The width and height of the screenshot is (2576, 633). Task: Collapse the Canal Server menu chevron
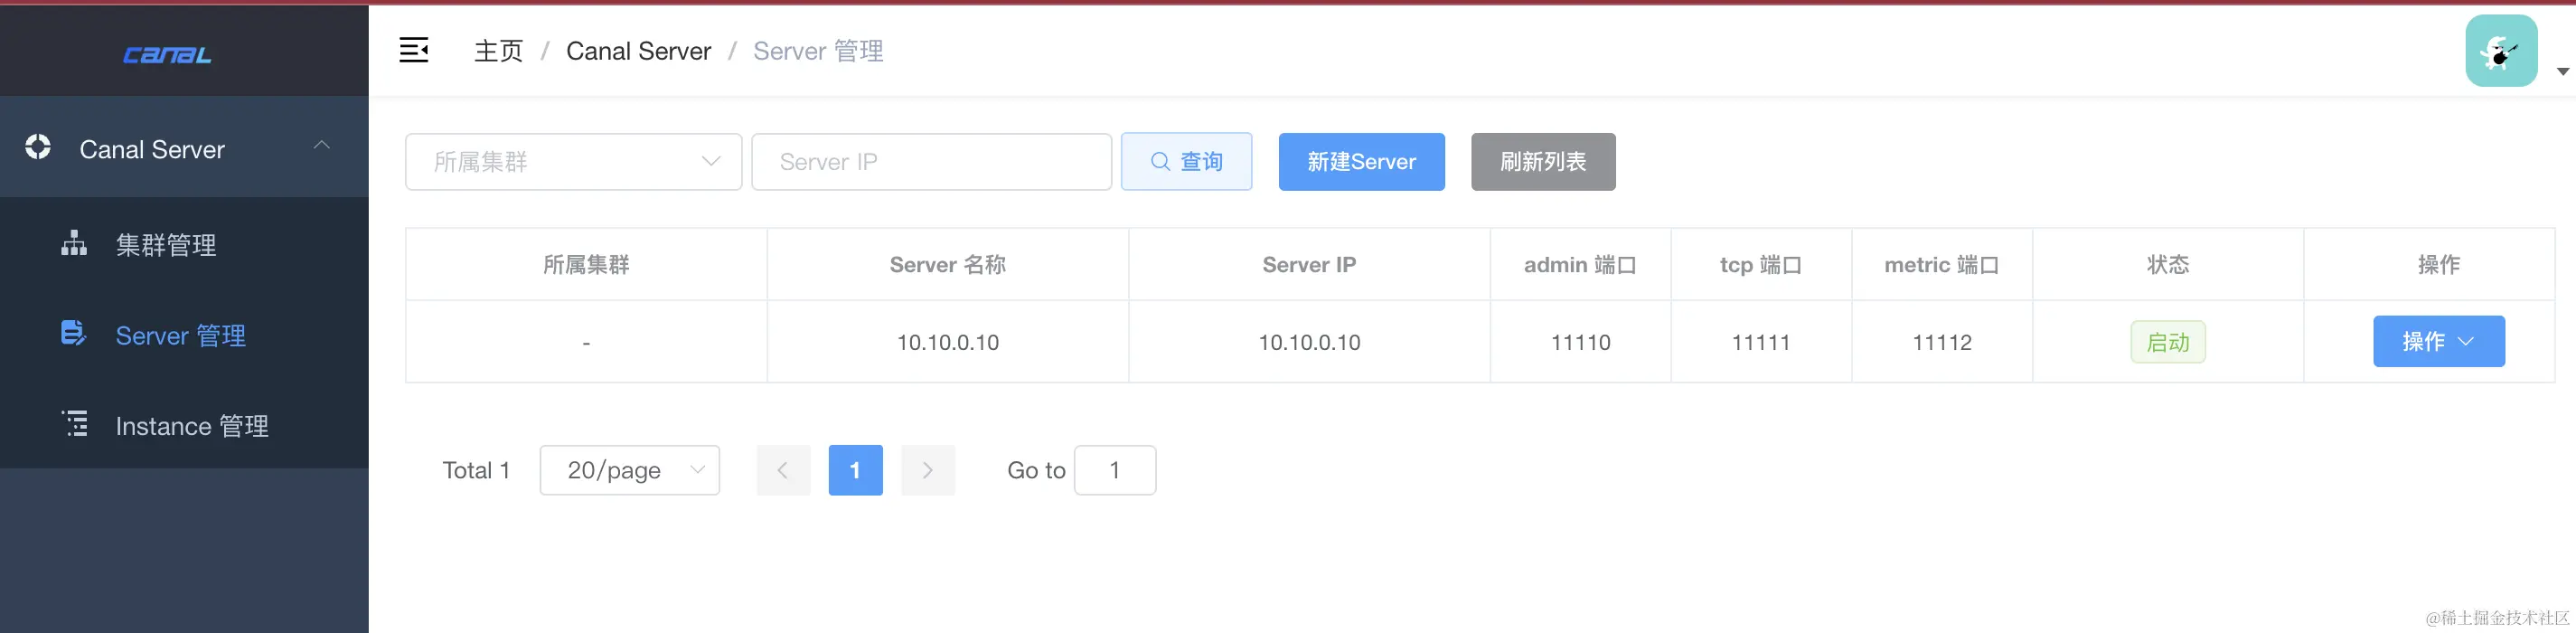(x=321, y=146)
